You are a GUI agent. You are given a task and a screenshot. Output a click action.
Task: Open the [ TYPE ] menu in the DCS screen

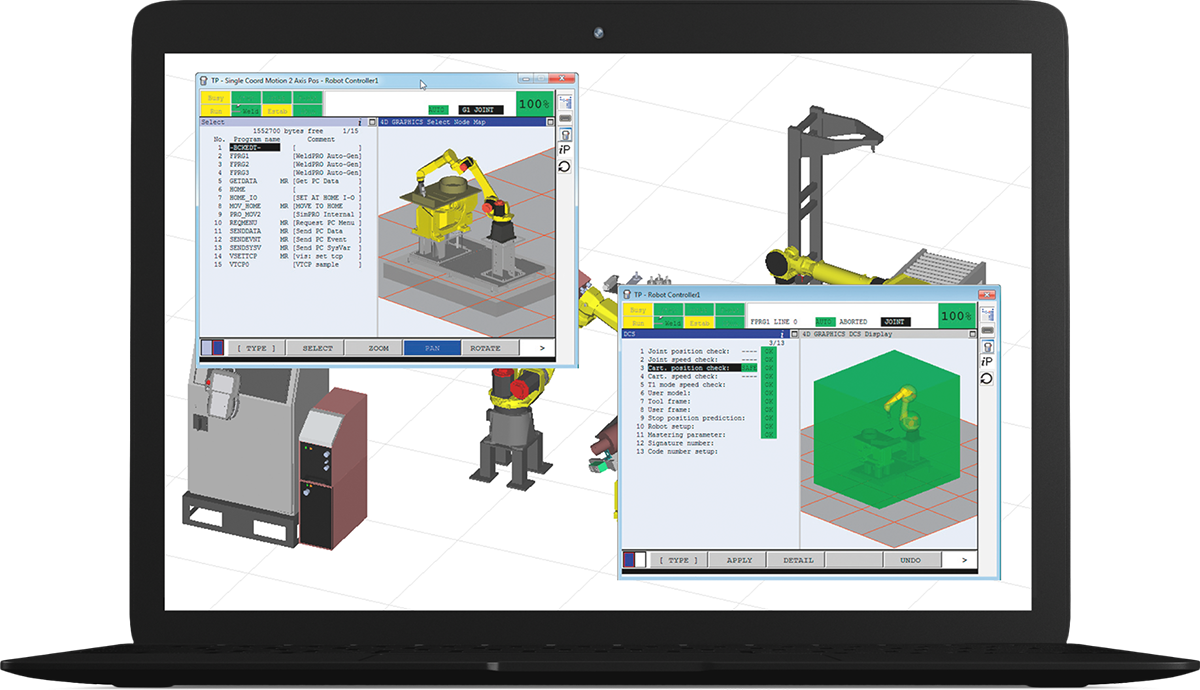click(678, 560)
